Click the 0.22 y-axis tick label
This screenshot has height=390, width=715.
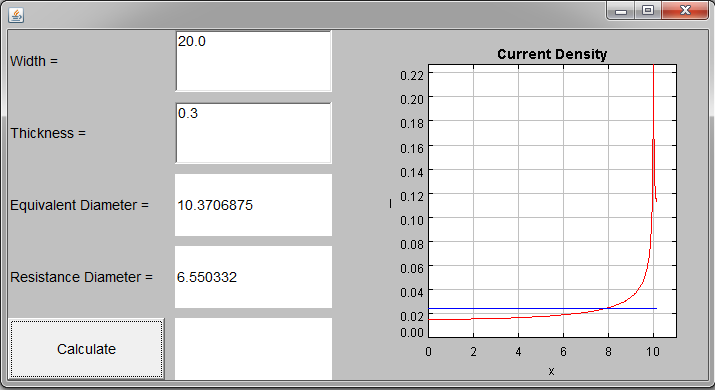[x=412, y=75]
